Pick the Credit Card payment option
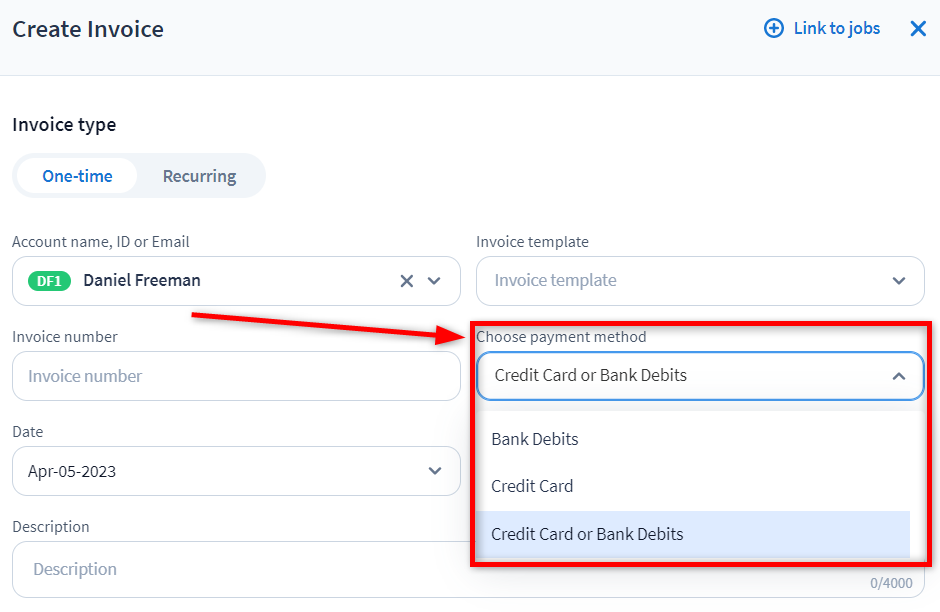Image resolution: width=940 pixels, height=612 pixels. 532,486
